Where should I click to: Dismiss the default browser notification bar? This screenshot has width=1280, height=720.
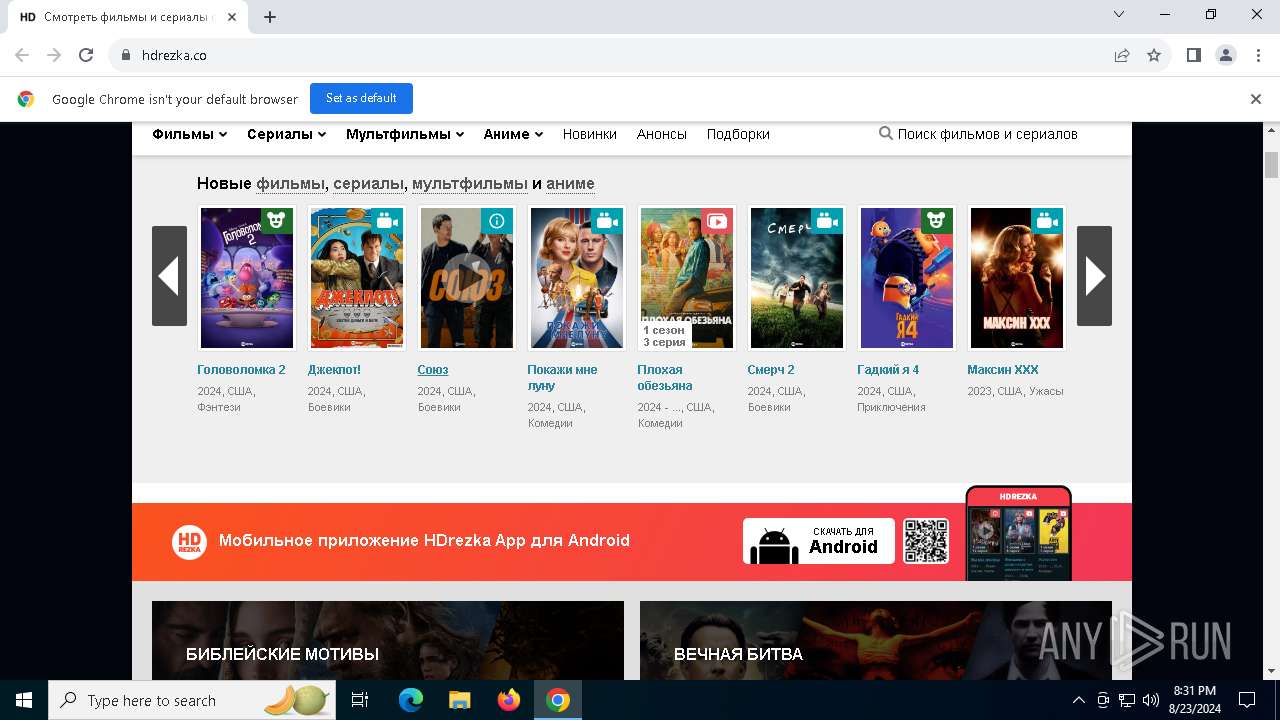1256,99
